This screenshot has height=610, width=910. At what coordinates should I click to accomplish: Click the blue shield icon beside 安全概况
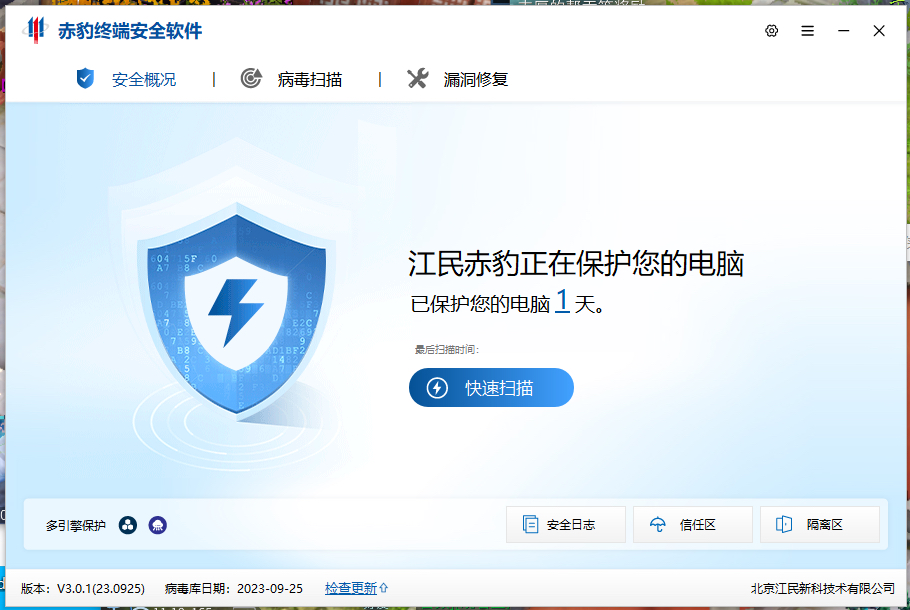85,78
